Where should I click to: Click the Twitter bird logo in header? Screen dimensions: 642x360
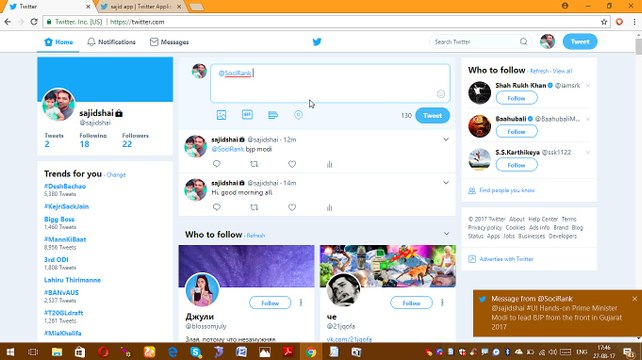click(x=317, y=42)
